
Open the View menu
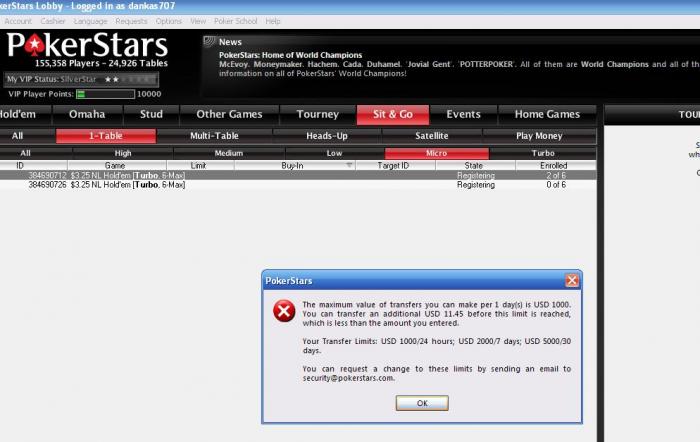pyautogui.click(x=198, y=21)
